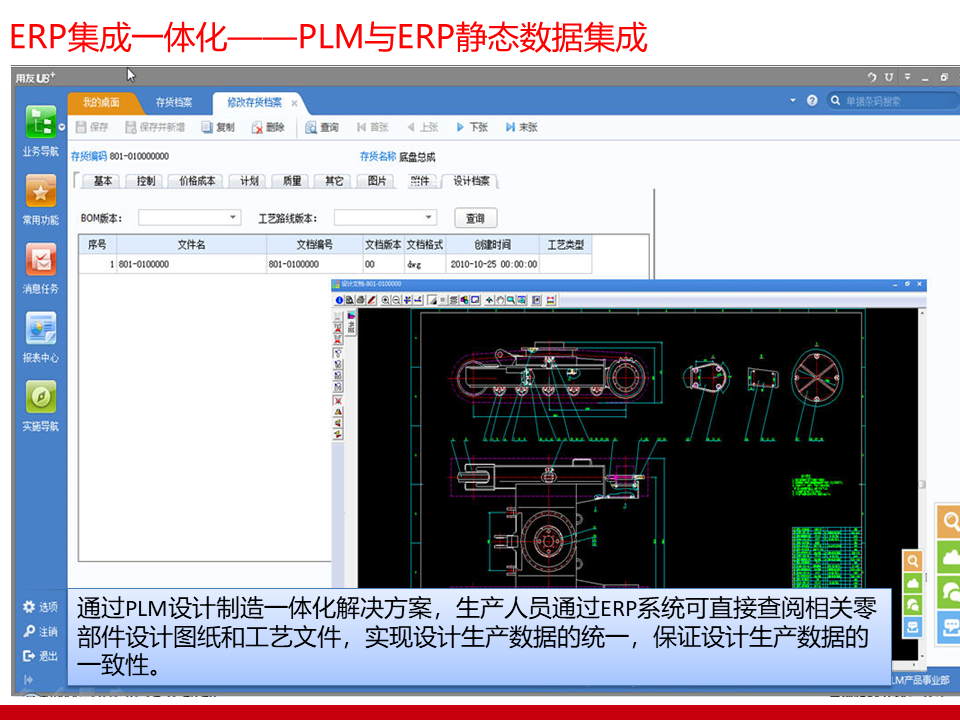Click the blue info icon in drawing viewer

pos(339,300)
